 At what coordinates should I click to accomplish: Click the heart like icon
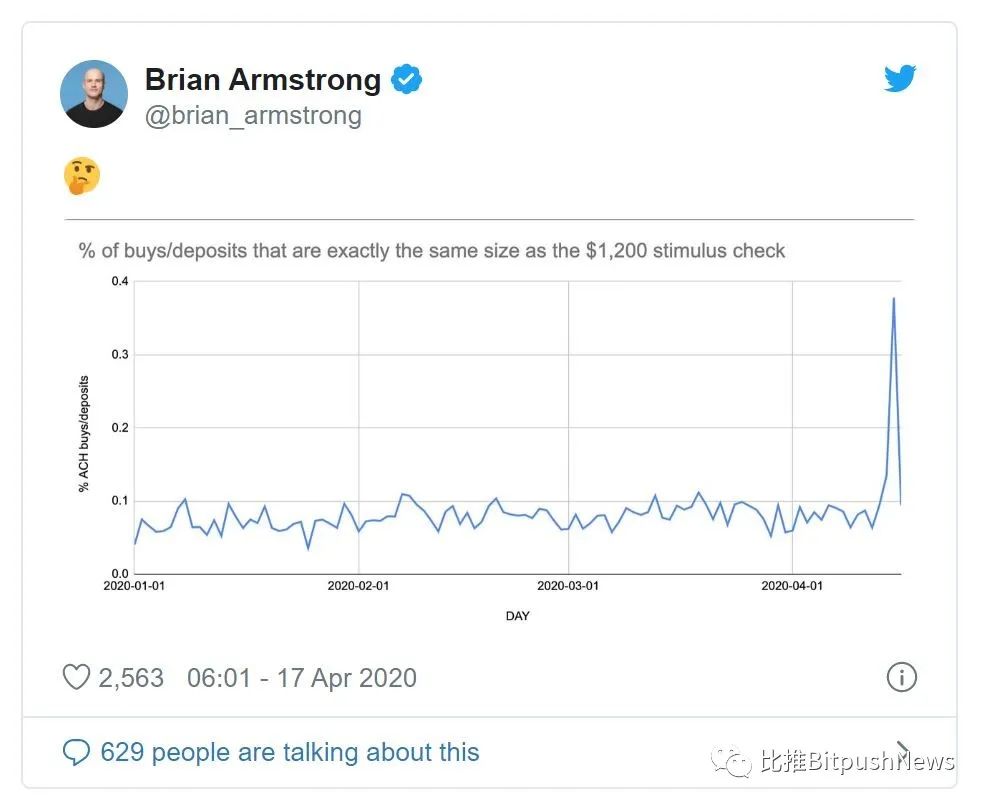click(77, 677)
